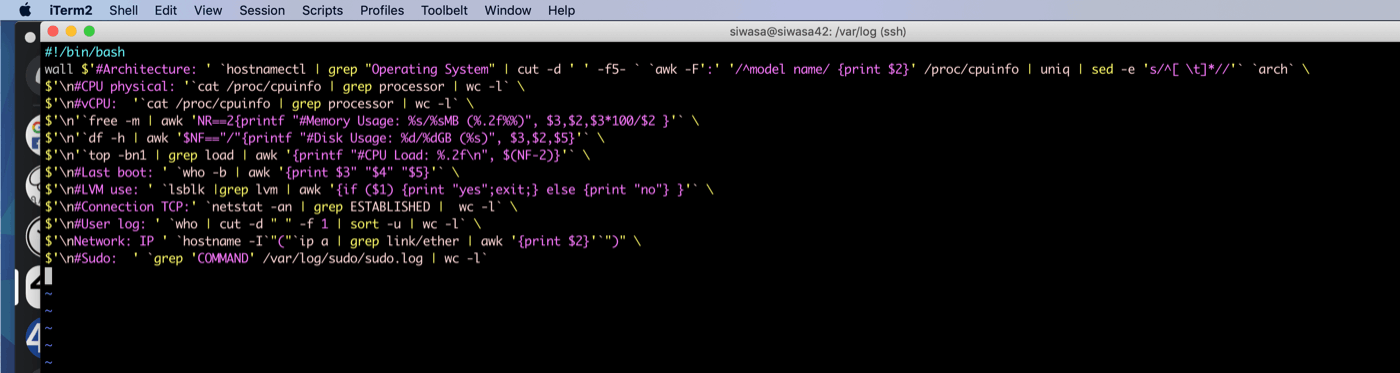This screenshot has width=1400, height=373.
Task: Open the Edit menu
Action: pos(166,10)
